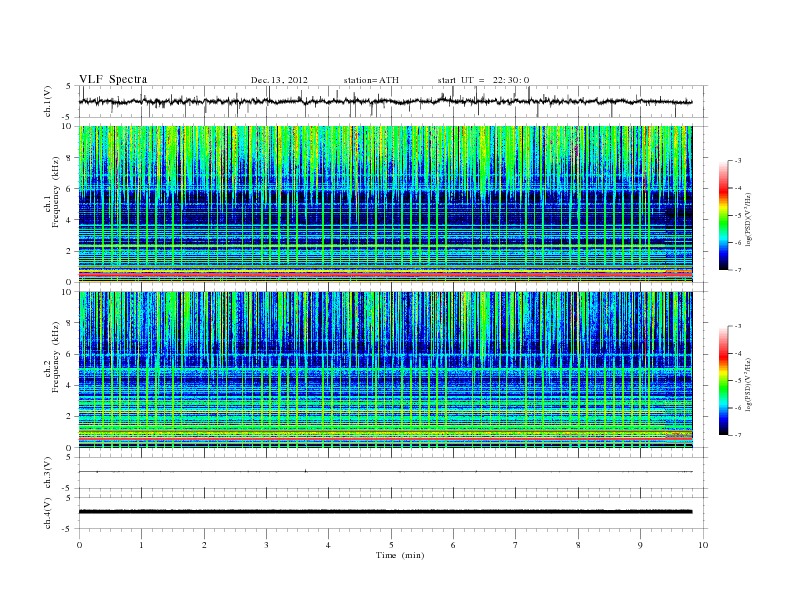
Task: Click the "ch.3(V)" axis label
Action: [x=48, y=473]
